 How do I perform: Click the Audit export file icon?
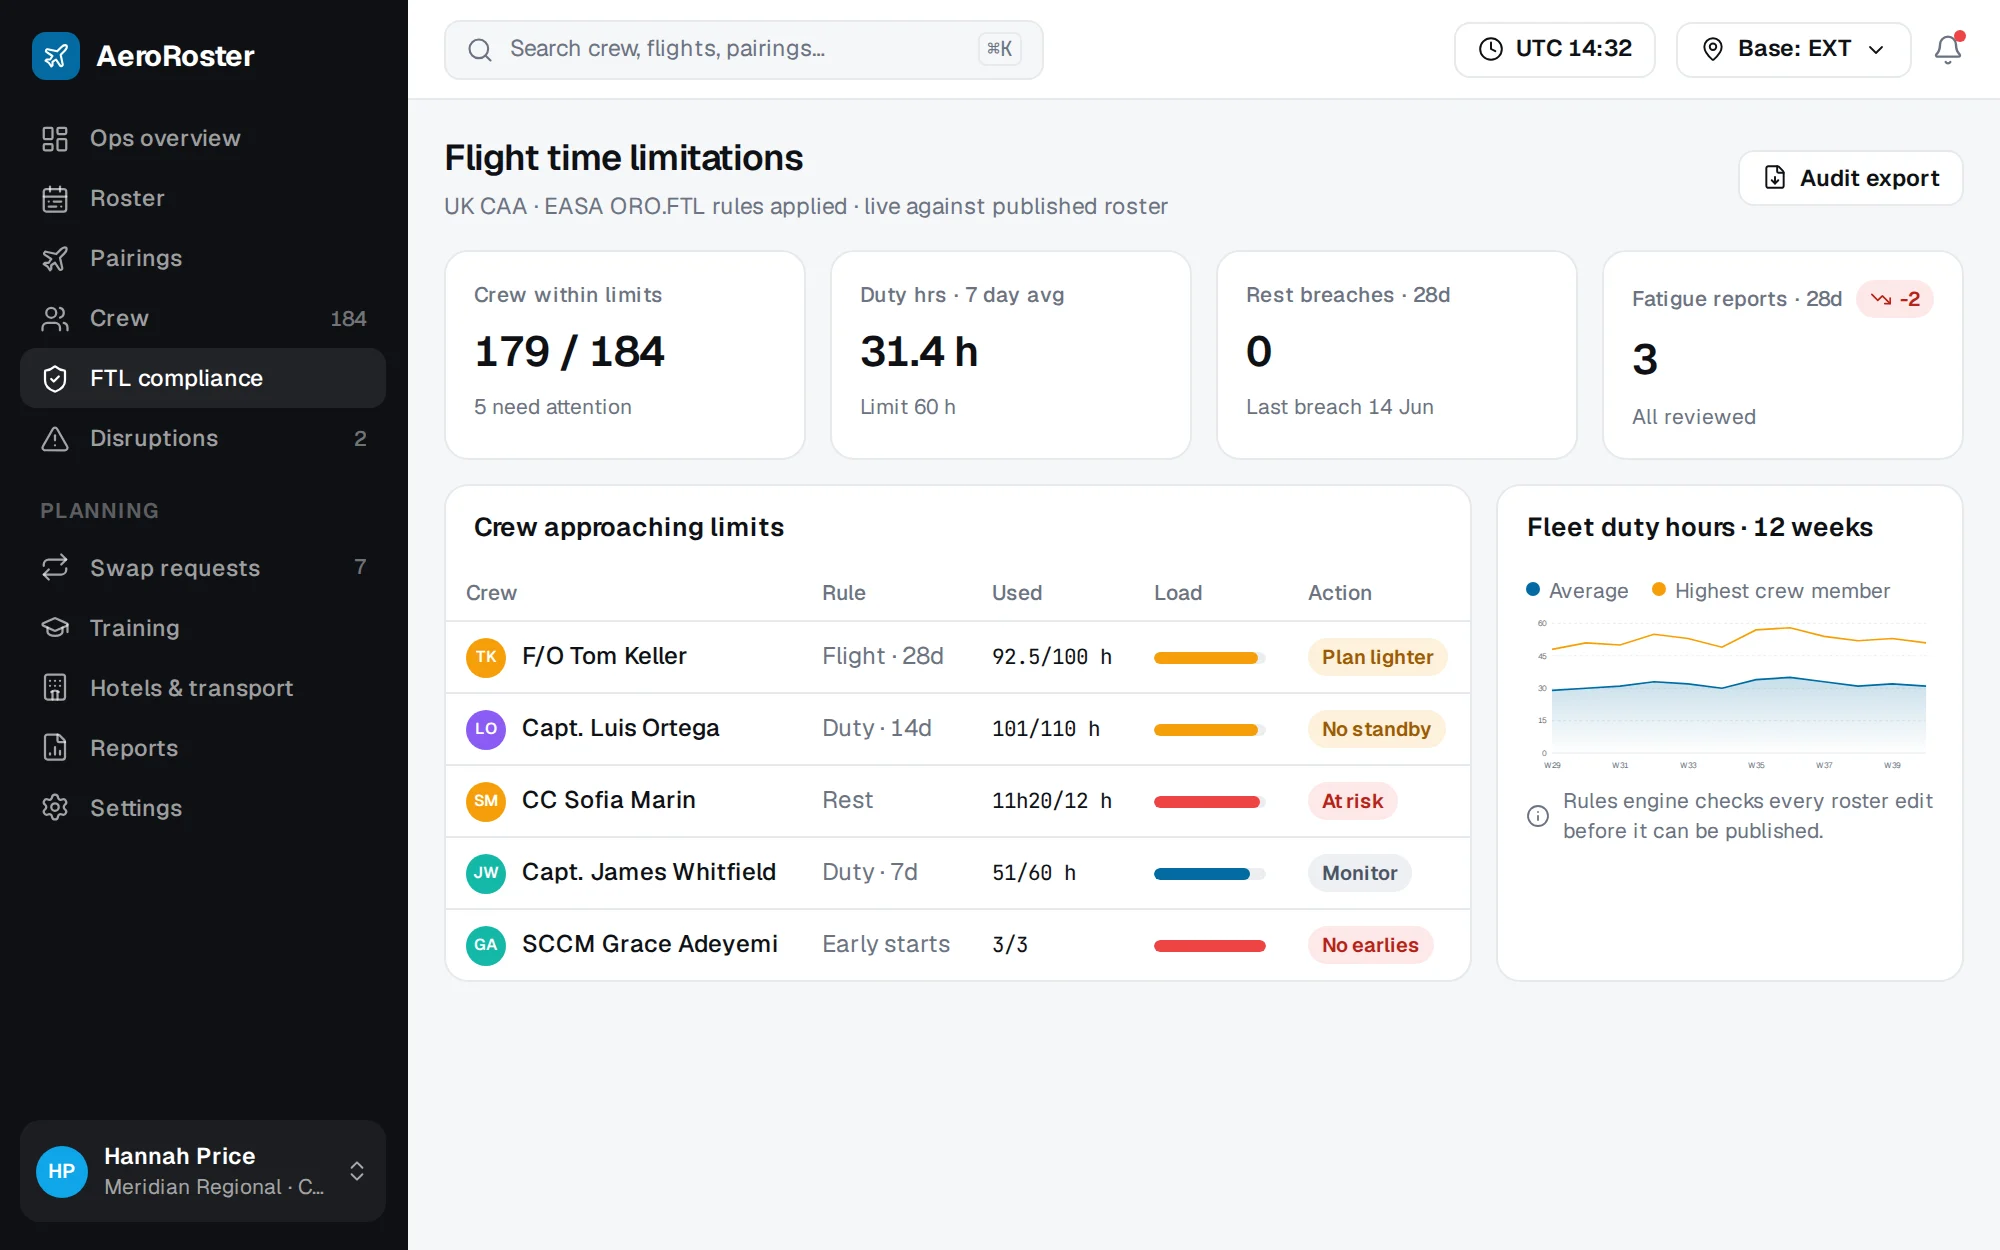(x=1775, y=178)
